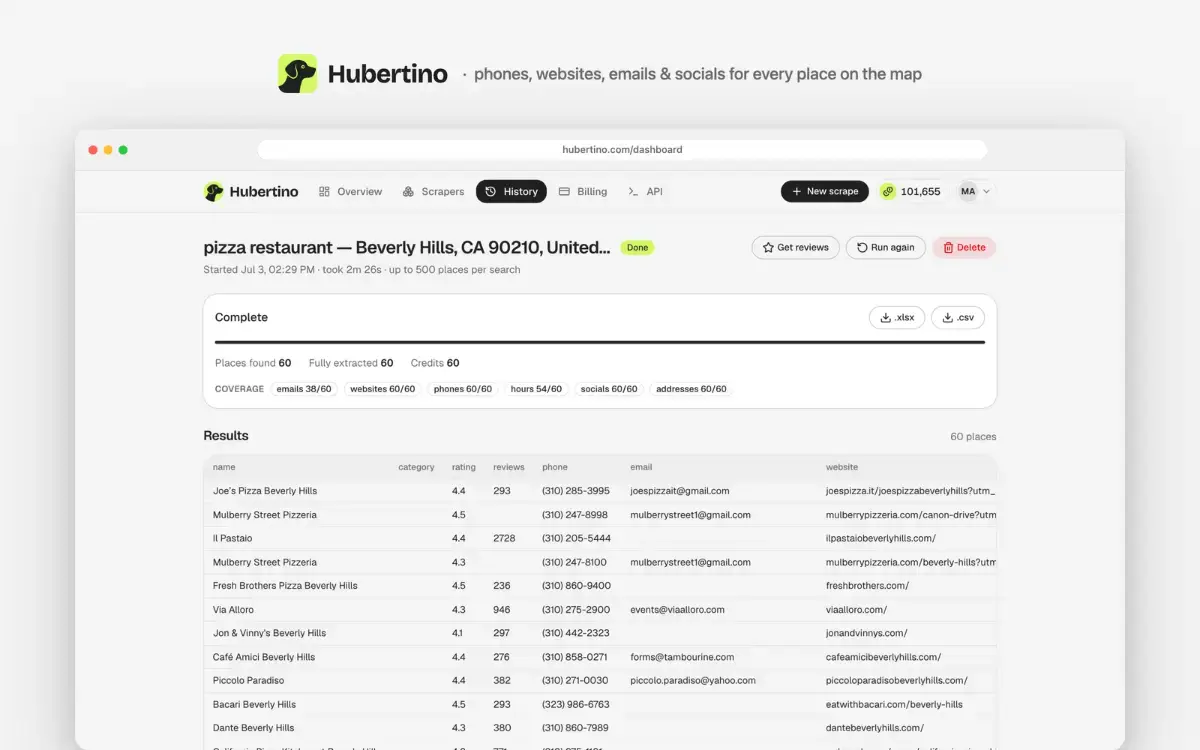Click Café Amici Beverly Hills name

264,657
